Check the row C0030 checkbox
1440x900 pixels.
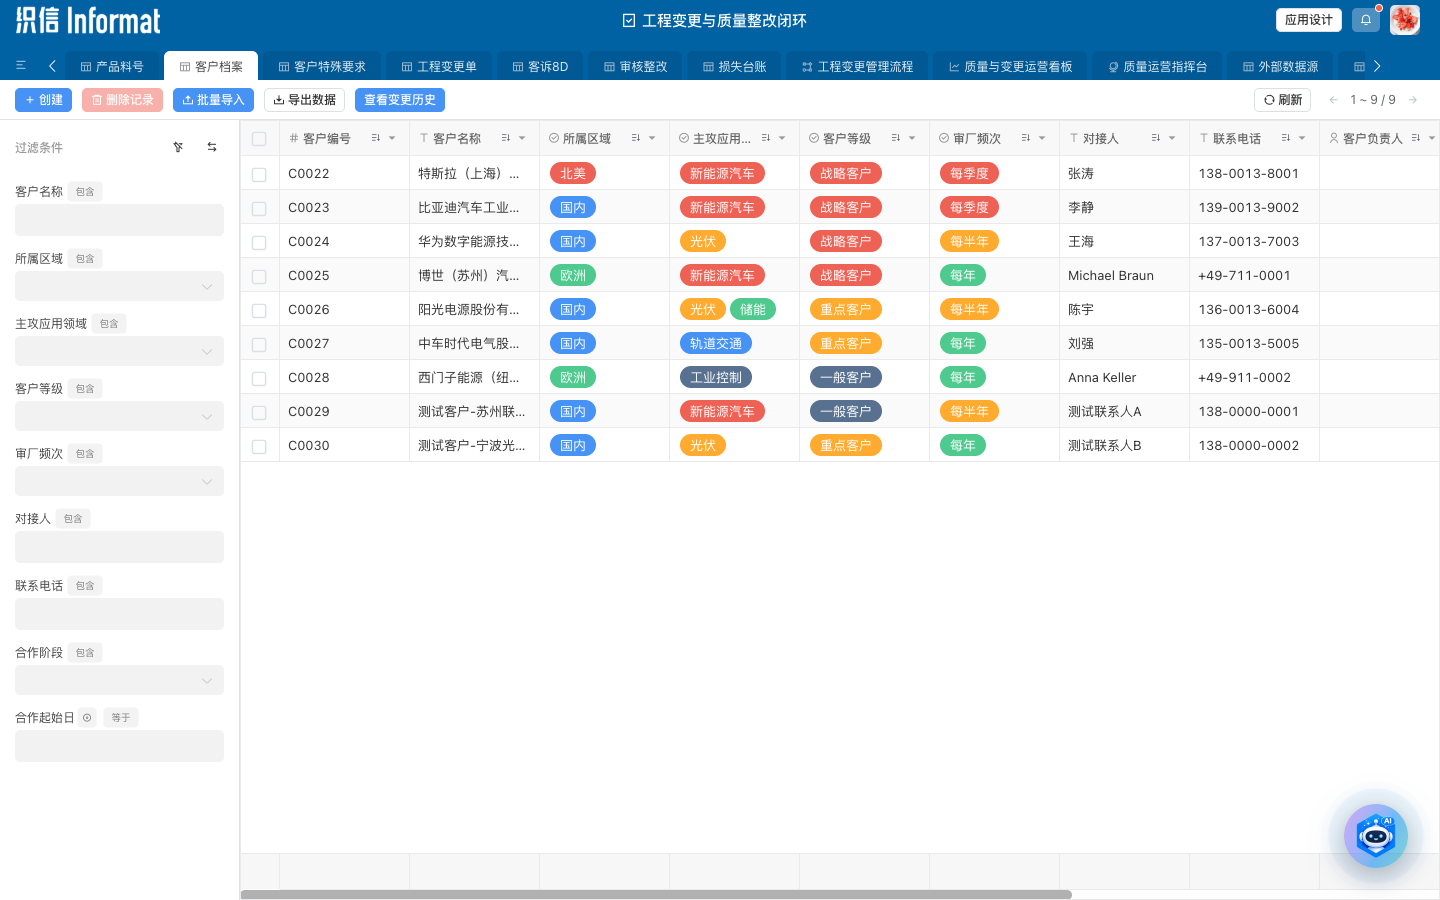(x=259, y=446)
